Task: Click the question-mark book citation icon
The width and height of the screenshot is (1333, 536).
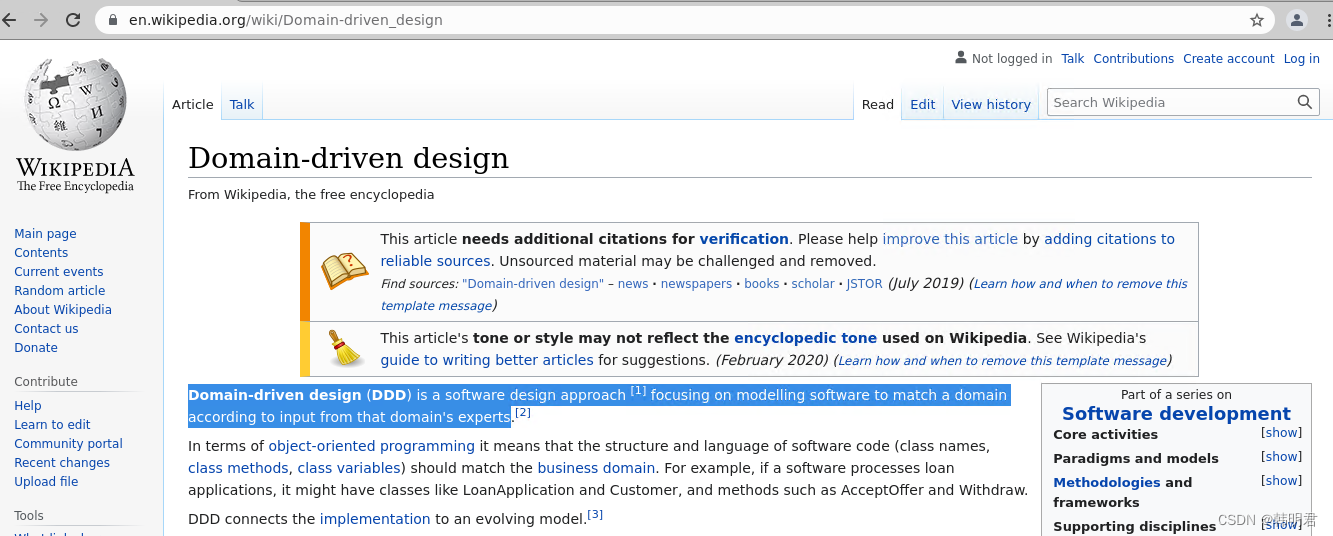Action: pyautogui.click(x=344, y=270)
